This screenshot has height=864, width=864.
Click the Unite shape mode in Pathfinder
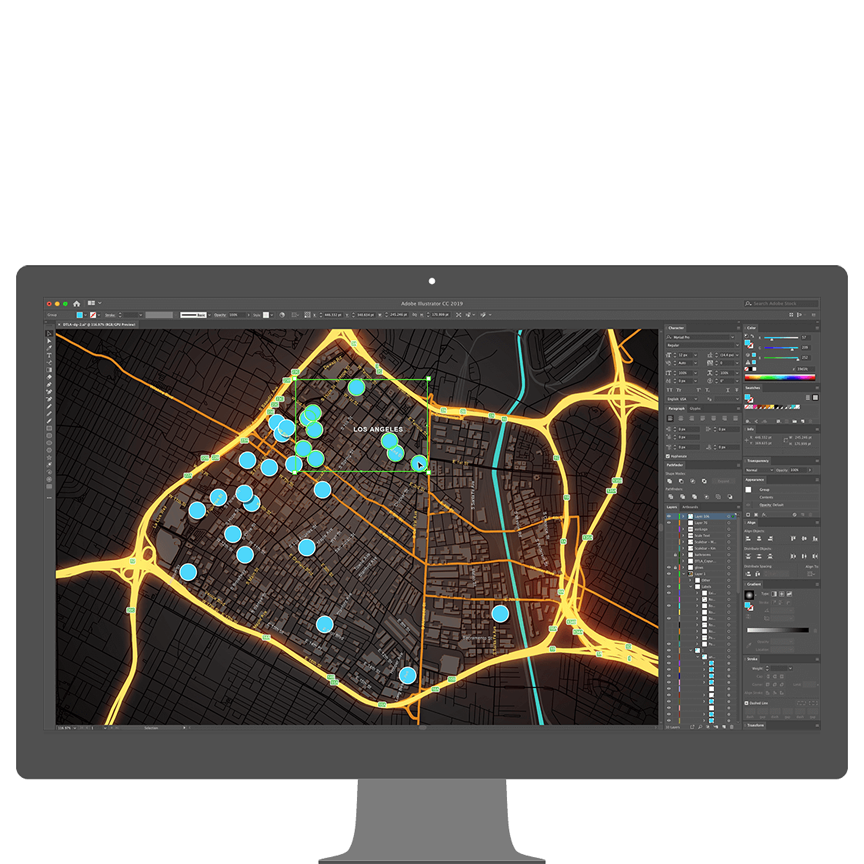coord(669,481)
